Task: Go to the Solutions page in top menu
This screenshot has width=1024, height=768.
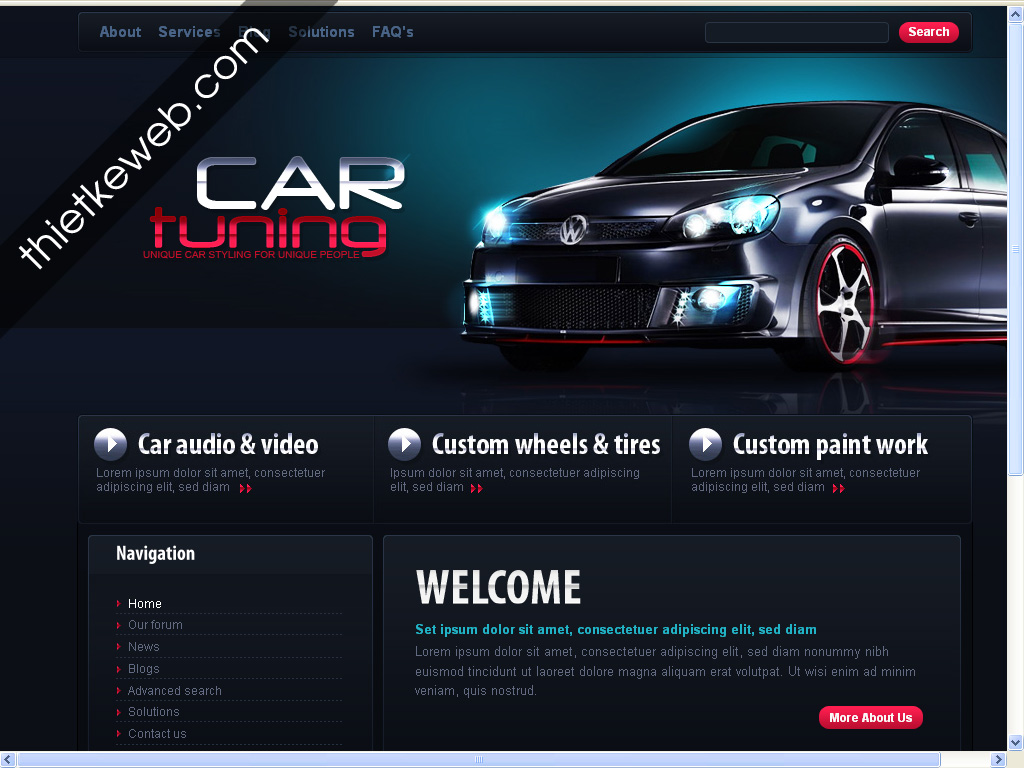Action: pos(321,32)
